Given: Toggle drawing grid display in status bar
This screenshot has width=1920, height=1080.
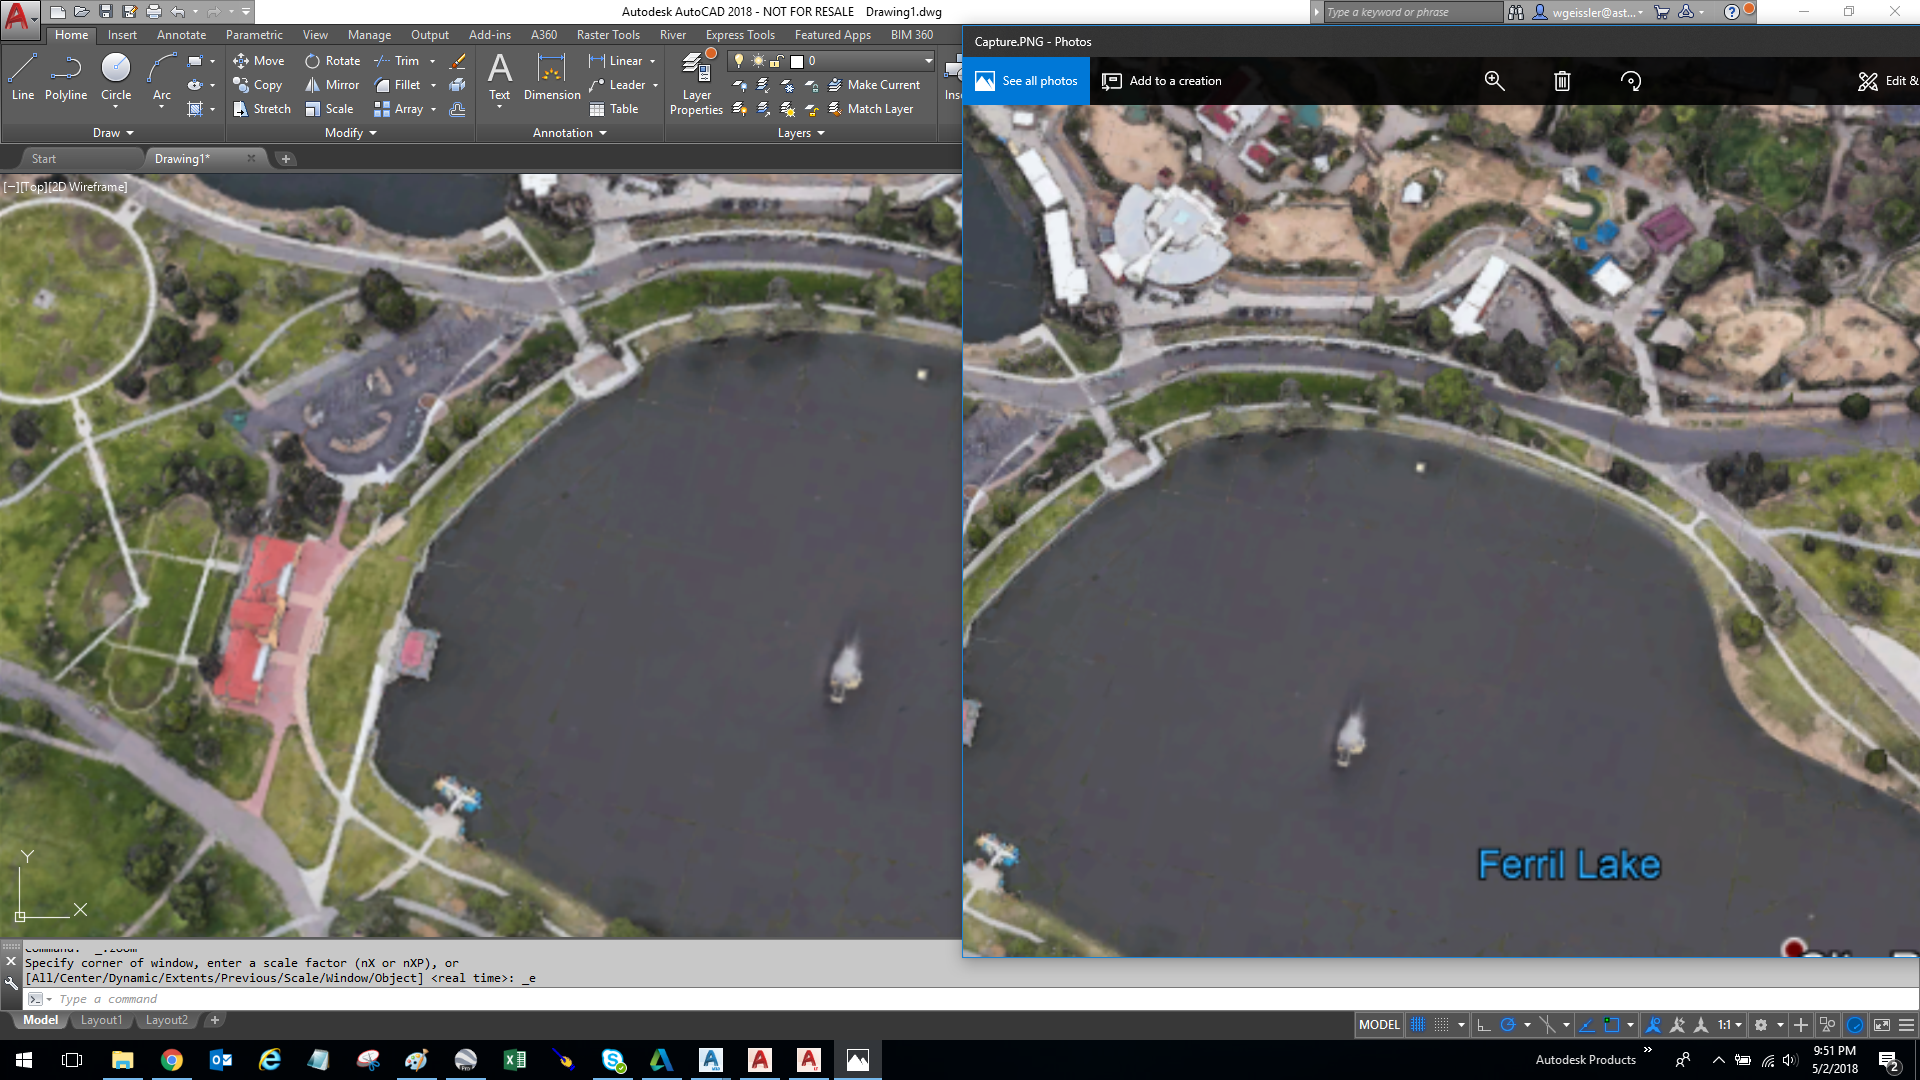Looking at the screenshot, I should 1418,1025.
